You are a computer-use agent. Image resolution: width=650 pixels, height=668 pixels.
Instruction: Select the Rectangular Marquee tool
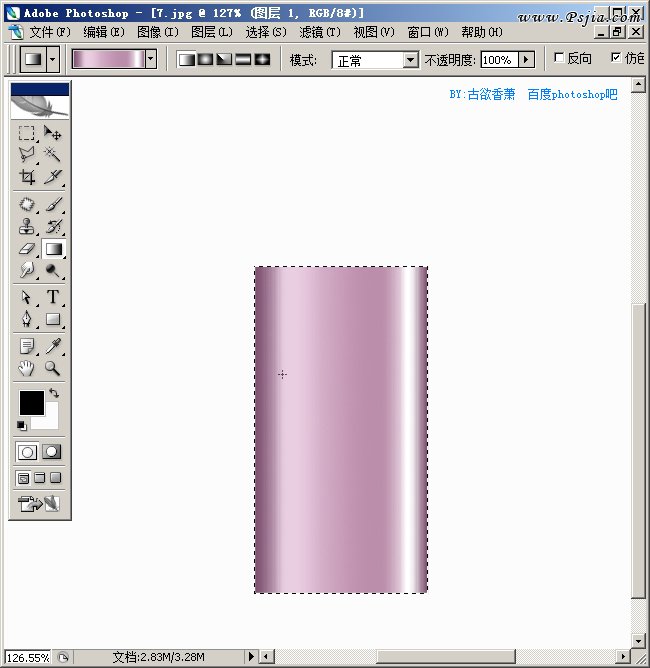pyautogui.click(x=26, y=133)
